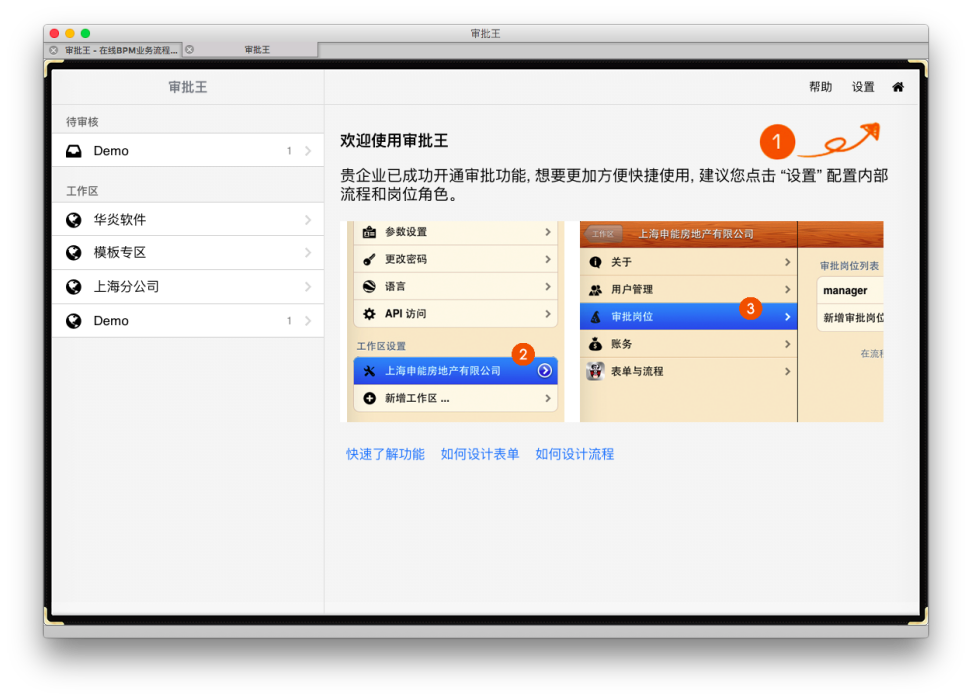Click the globe icon beside 华炎软件

(x=74, y=219)
